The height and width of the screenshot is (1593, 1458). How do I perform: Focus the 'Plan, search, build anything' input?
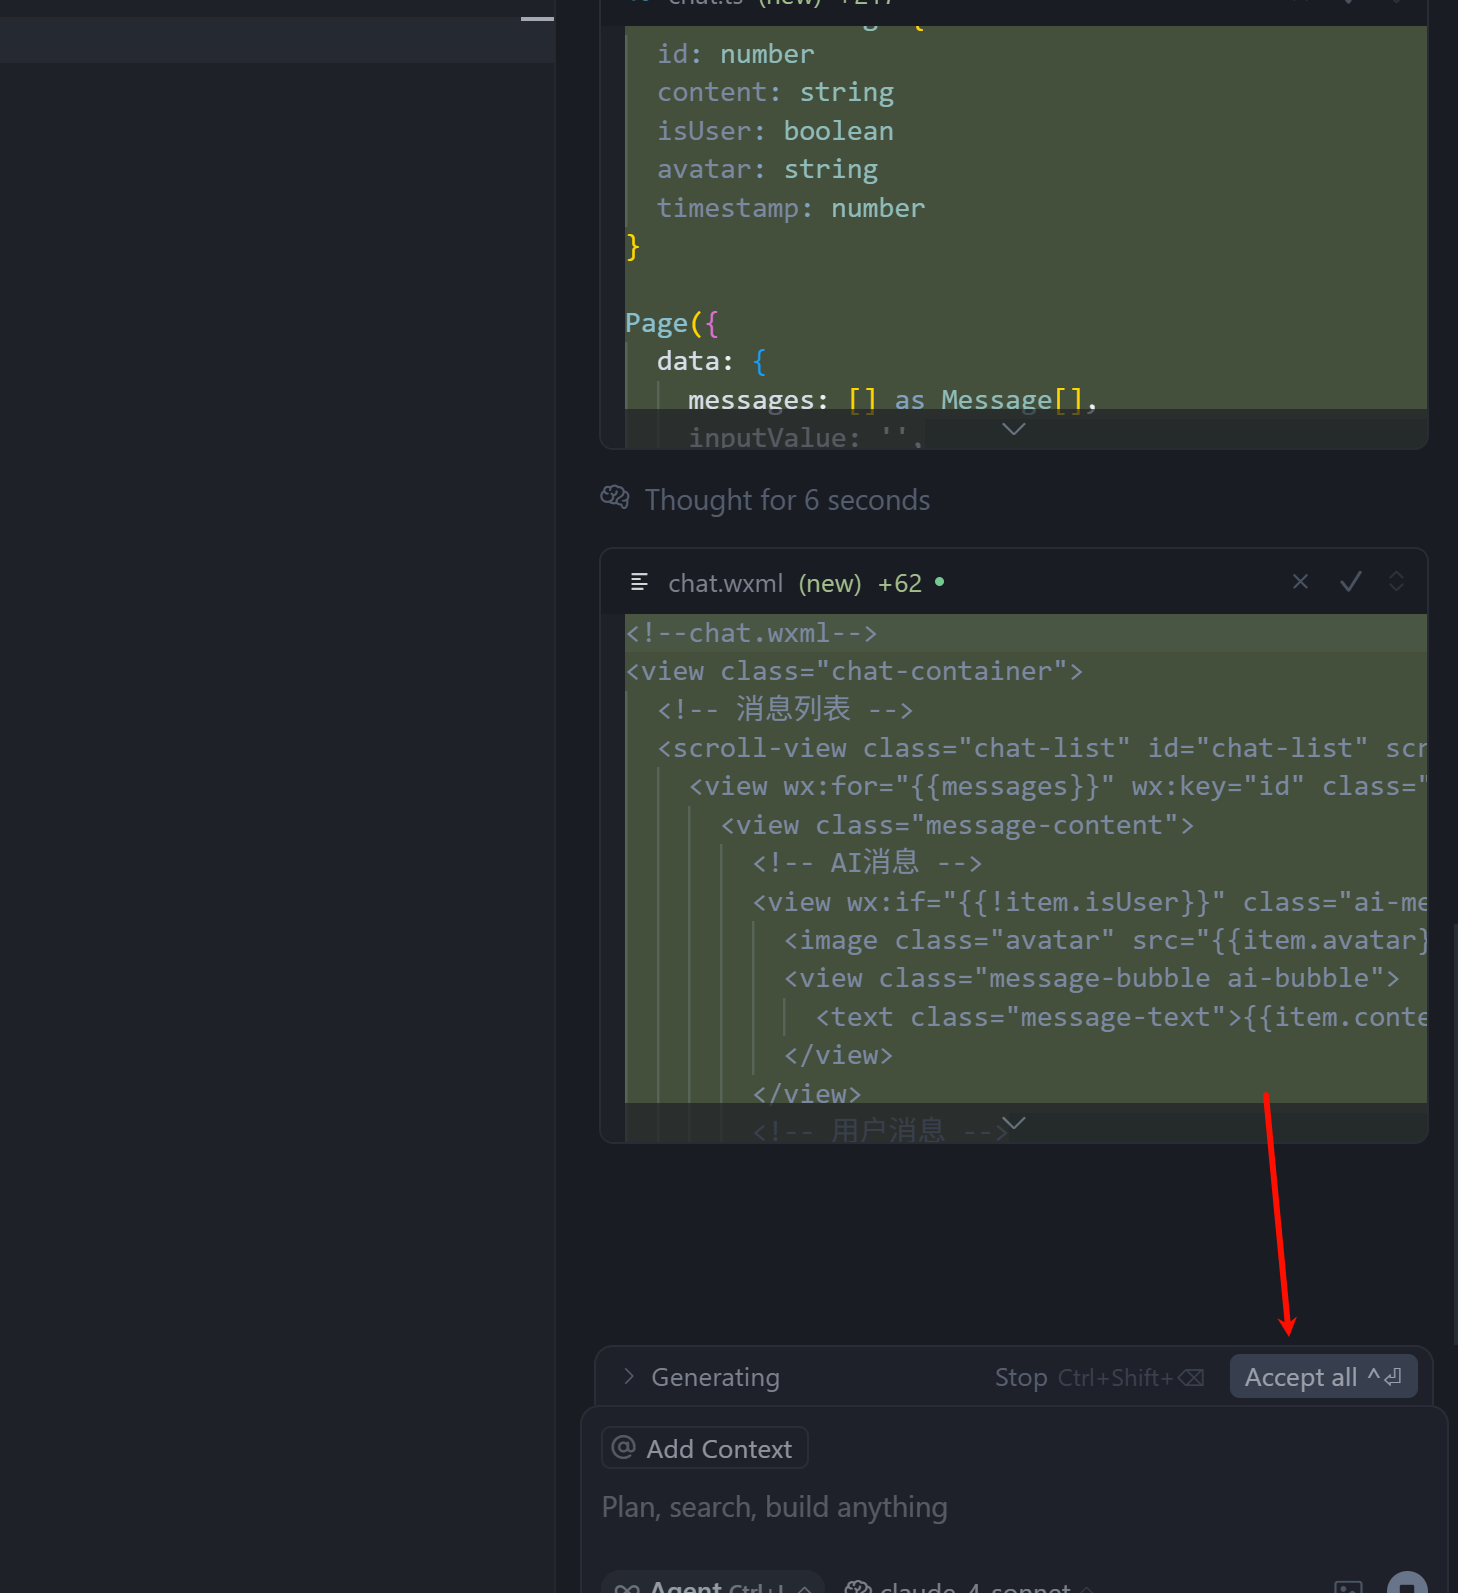(775, 1507)
